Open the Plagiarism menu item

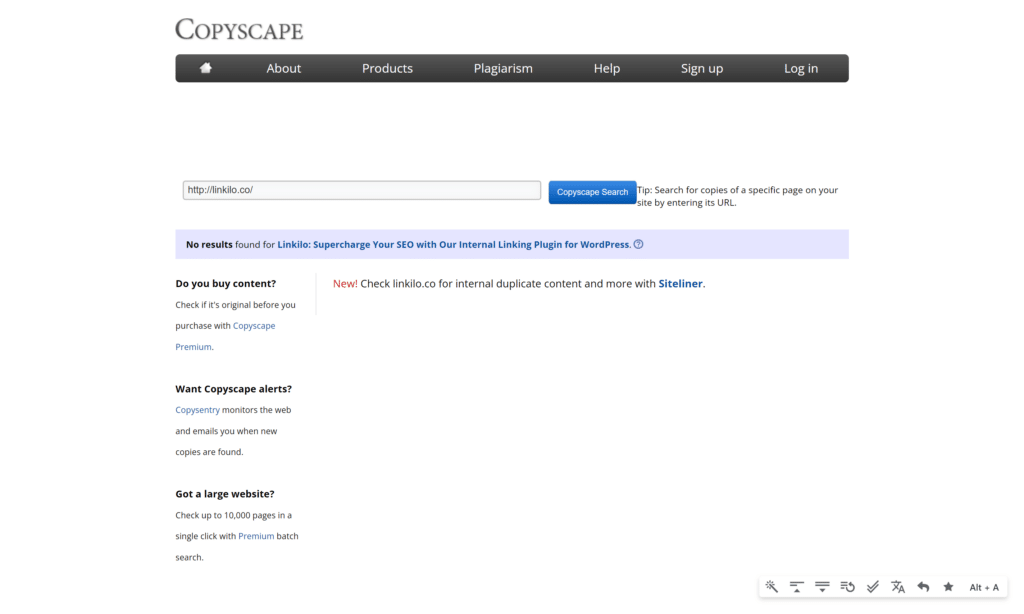pyautogui.click(x=503, y=69)
